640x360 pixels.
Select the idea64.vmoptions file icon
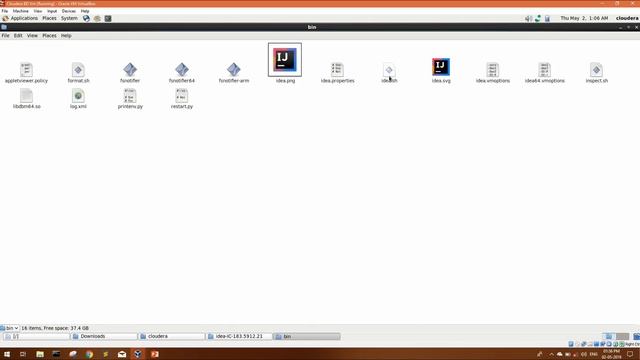544,70
